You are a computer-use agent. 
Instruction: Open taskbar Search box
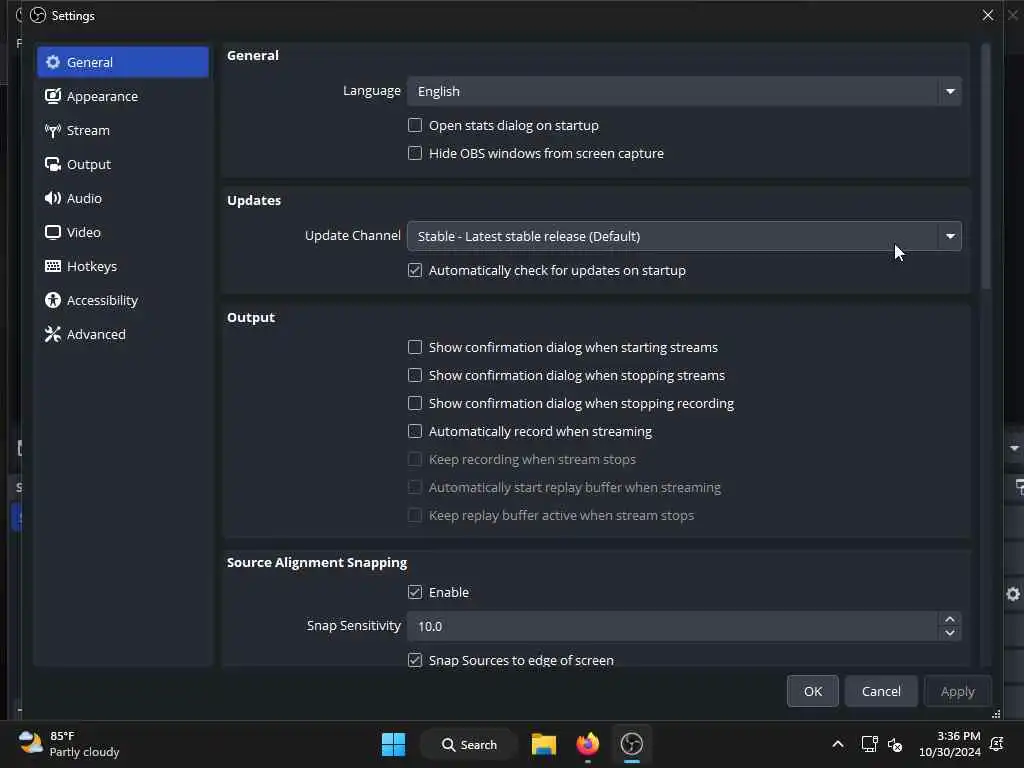click(469, 744)
